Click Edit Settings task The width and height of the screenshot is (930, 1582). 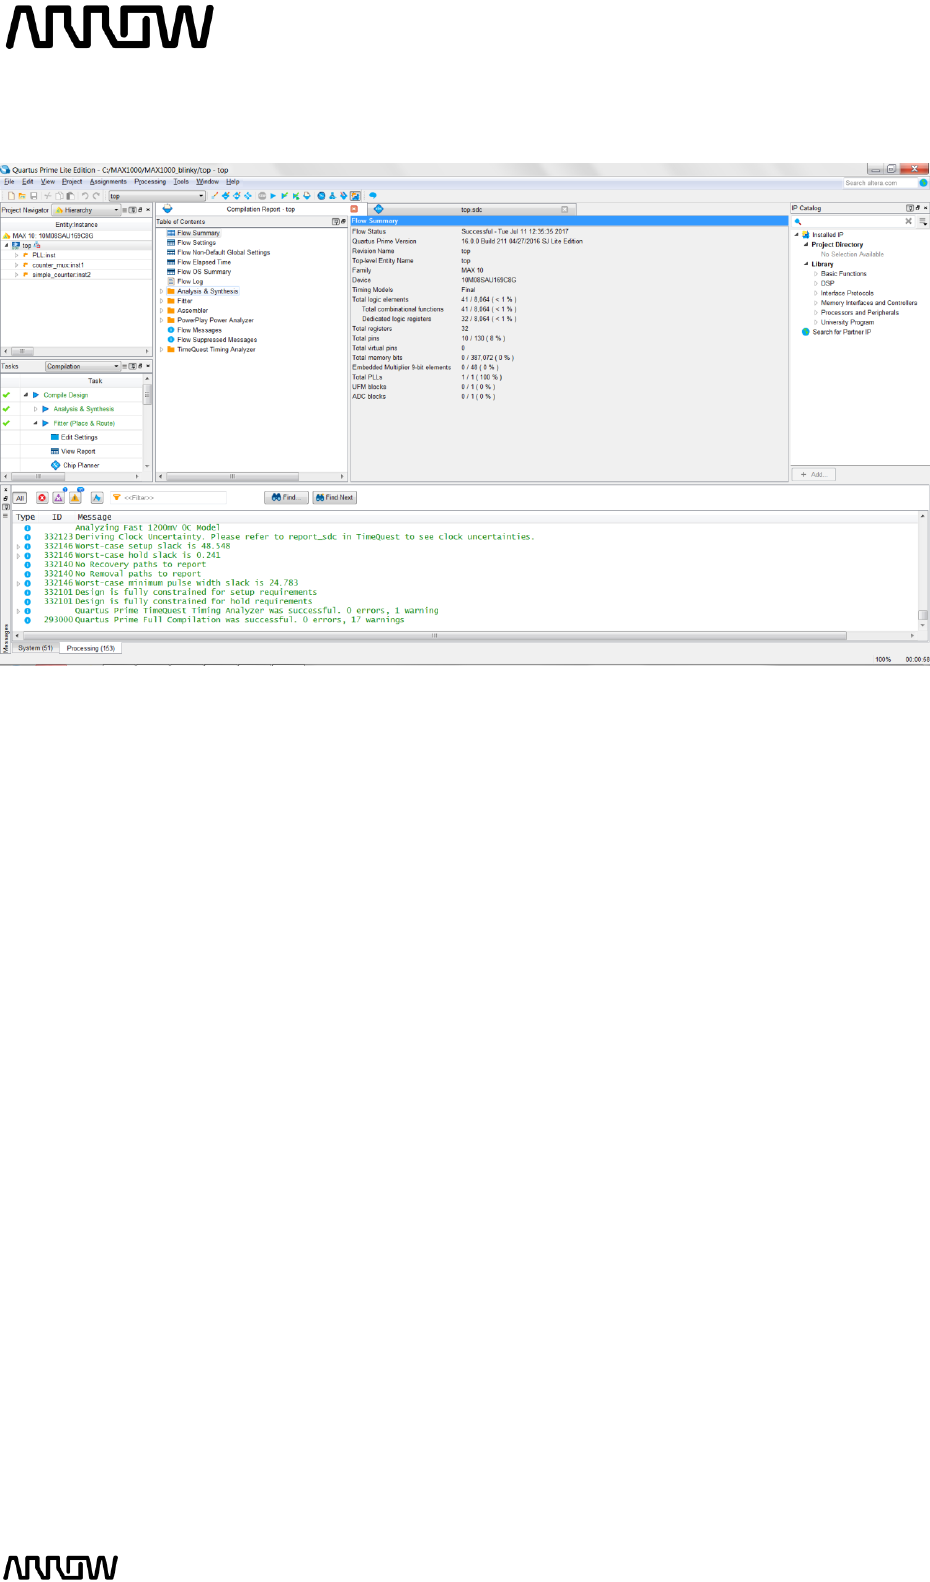pos(79,437)
